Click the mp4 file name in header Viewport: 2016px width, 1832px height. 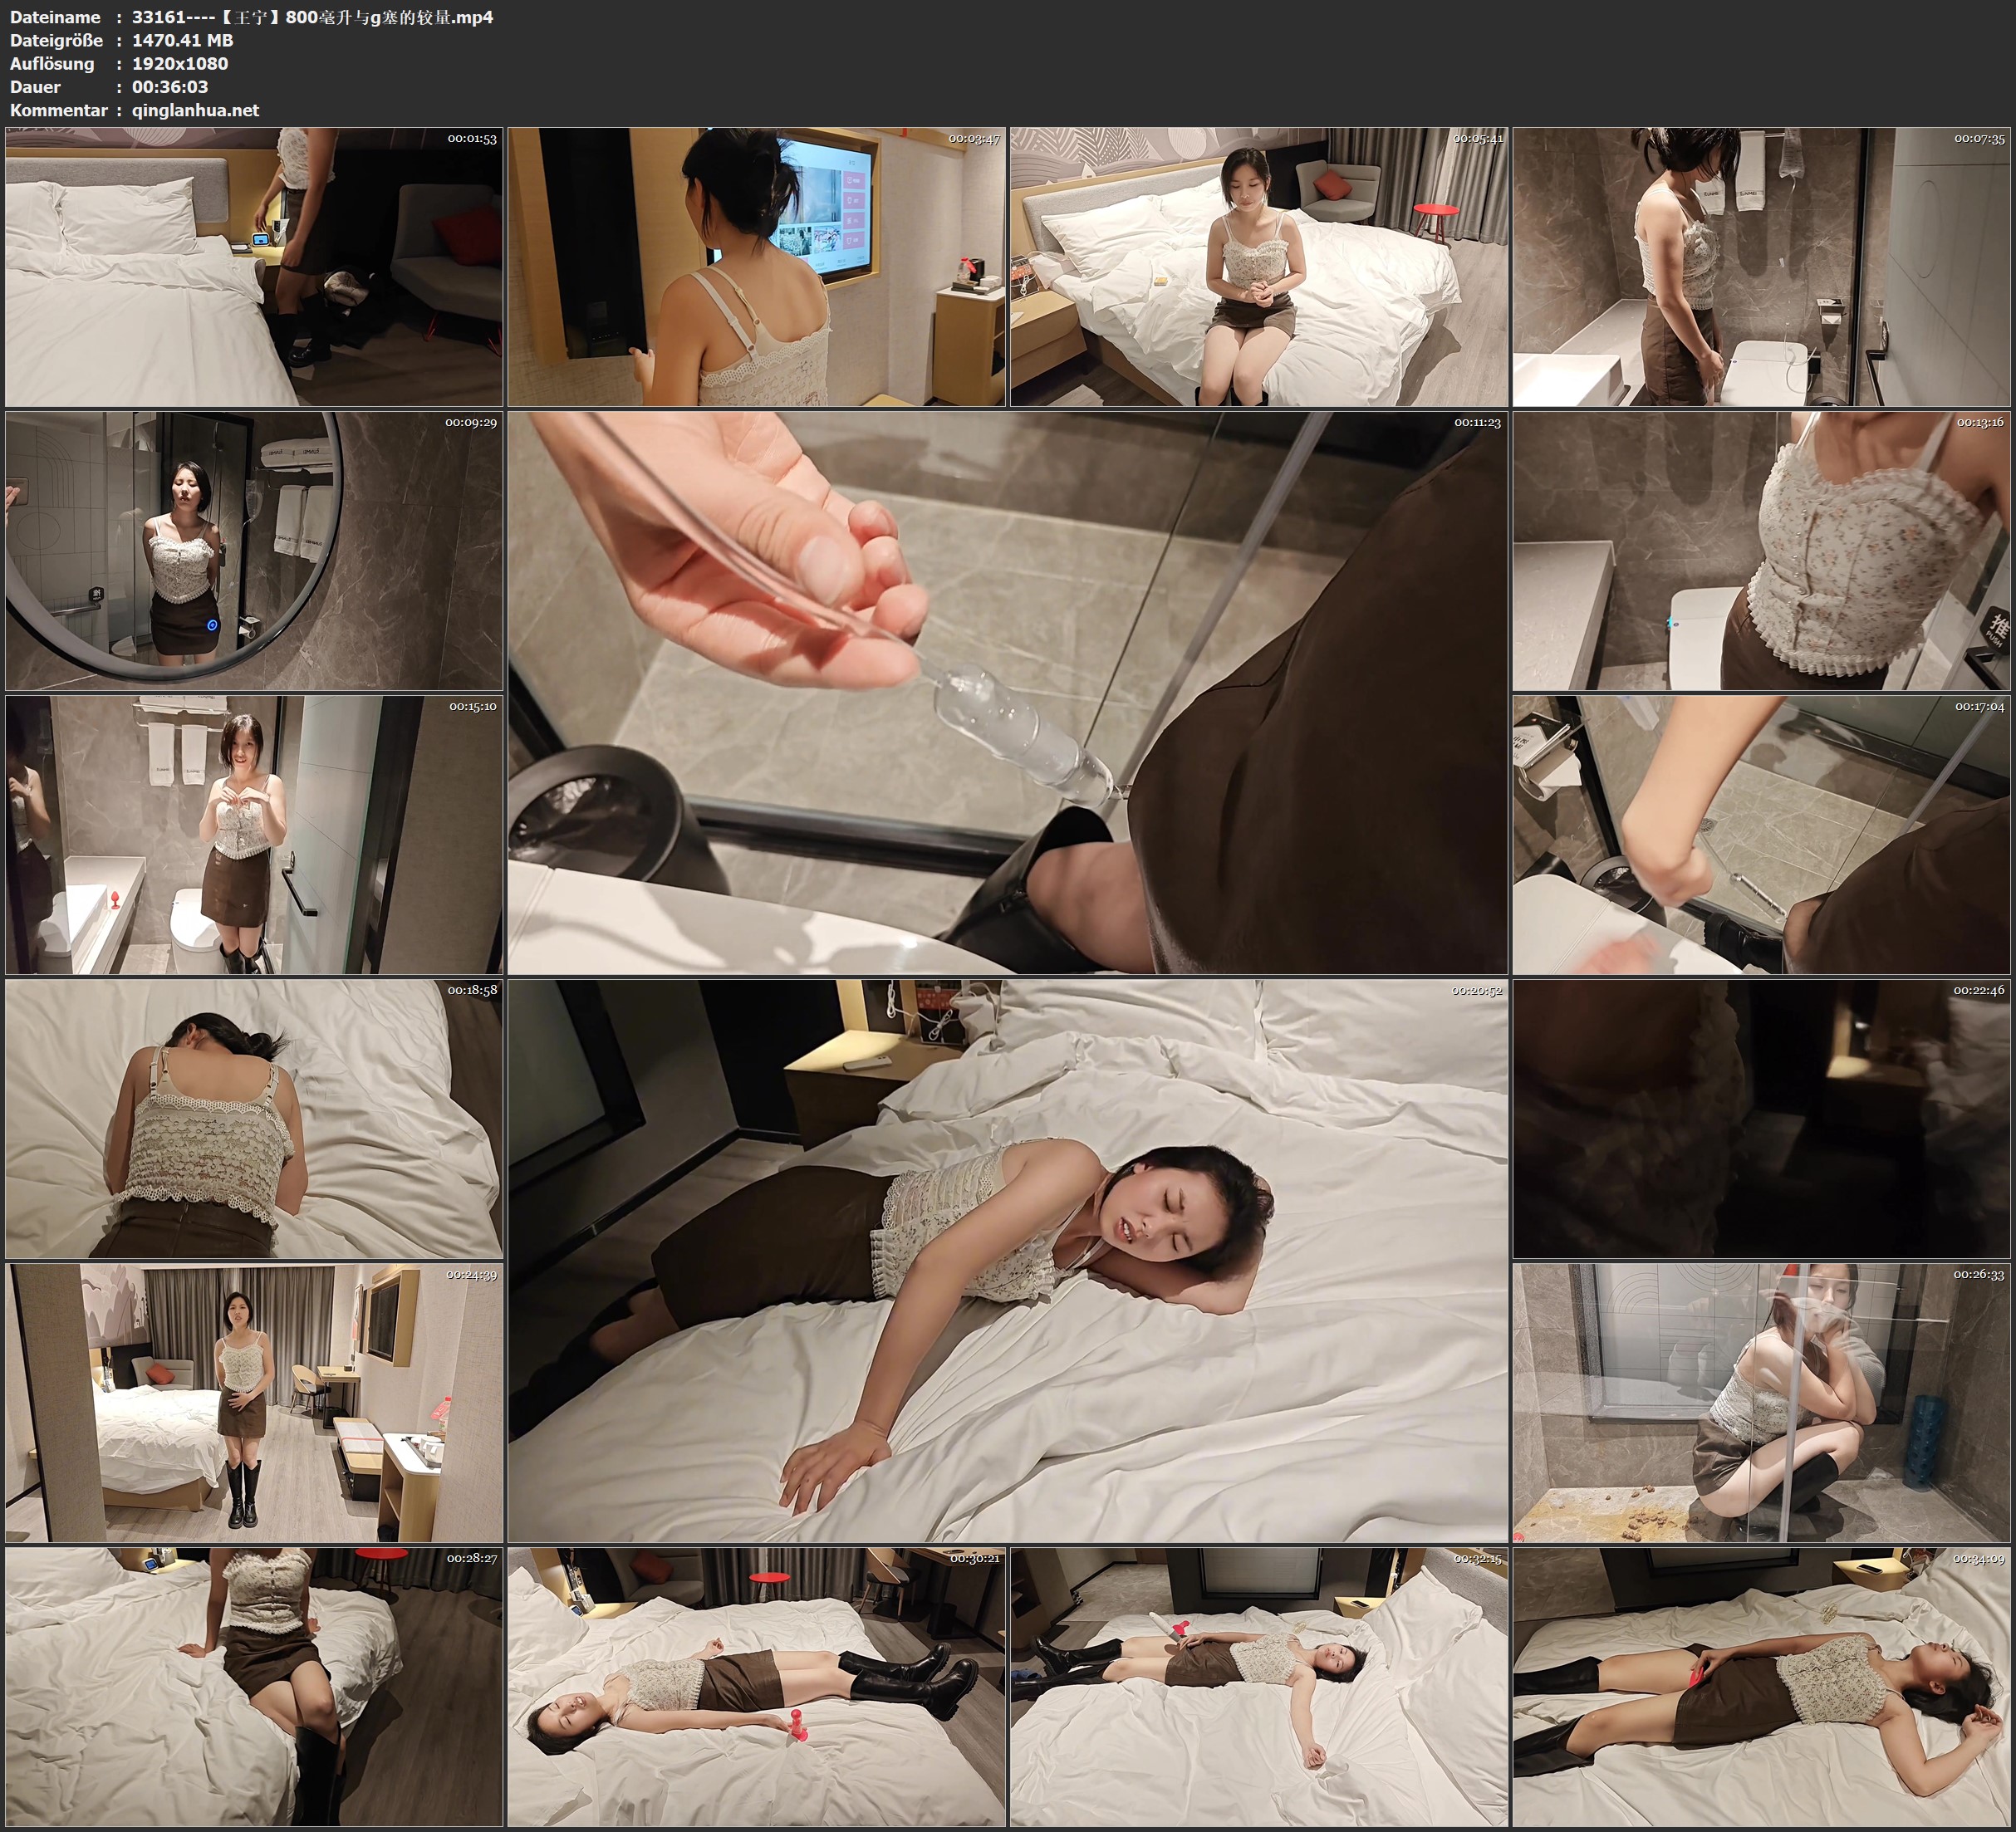[312, 17]
